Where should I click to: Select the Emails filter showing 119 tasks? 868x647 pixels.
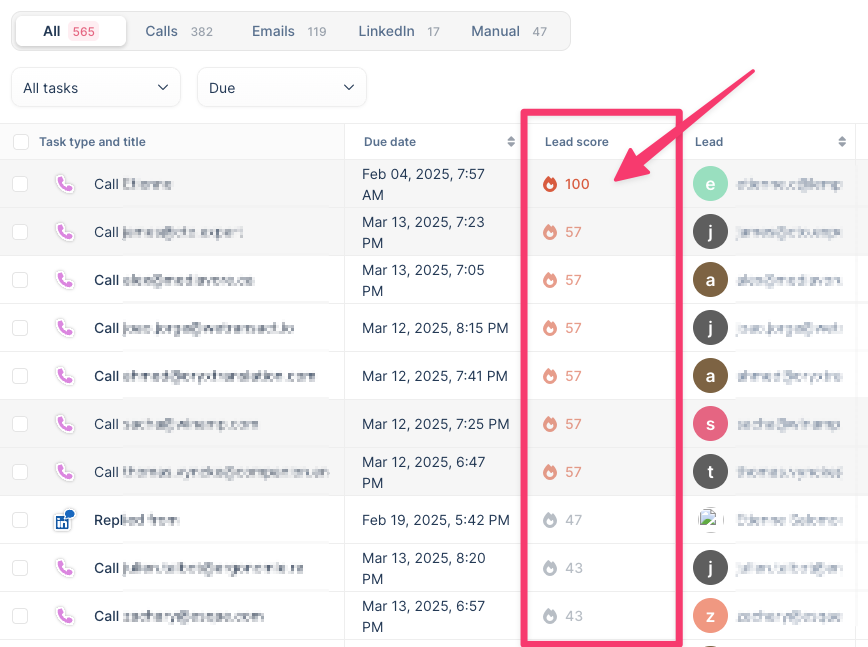tap(272, 30)
